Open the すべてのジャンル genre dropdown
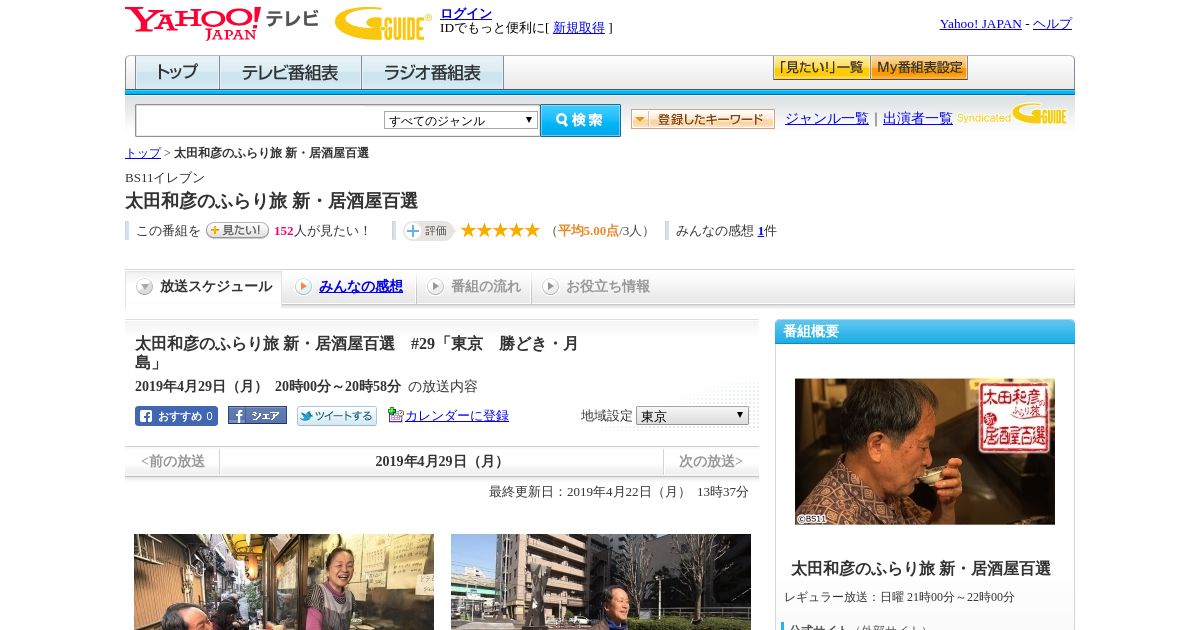The width and height of the screenshot is (1200, 630). click(x=461, y=120)
